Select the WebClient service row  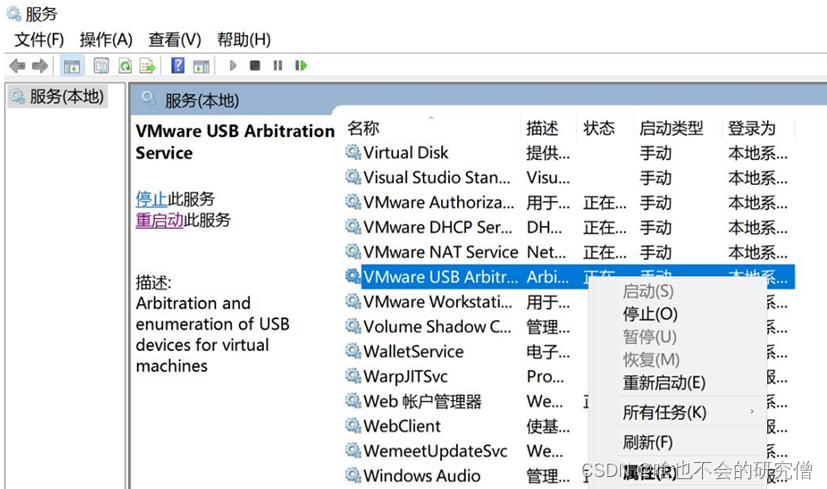(x=467, y=426)
